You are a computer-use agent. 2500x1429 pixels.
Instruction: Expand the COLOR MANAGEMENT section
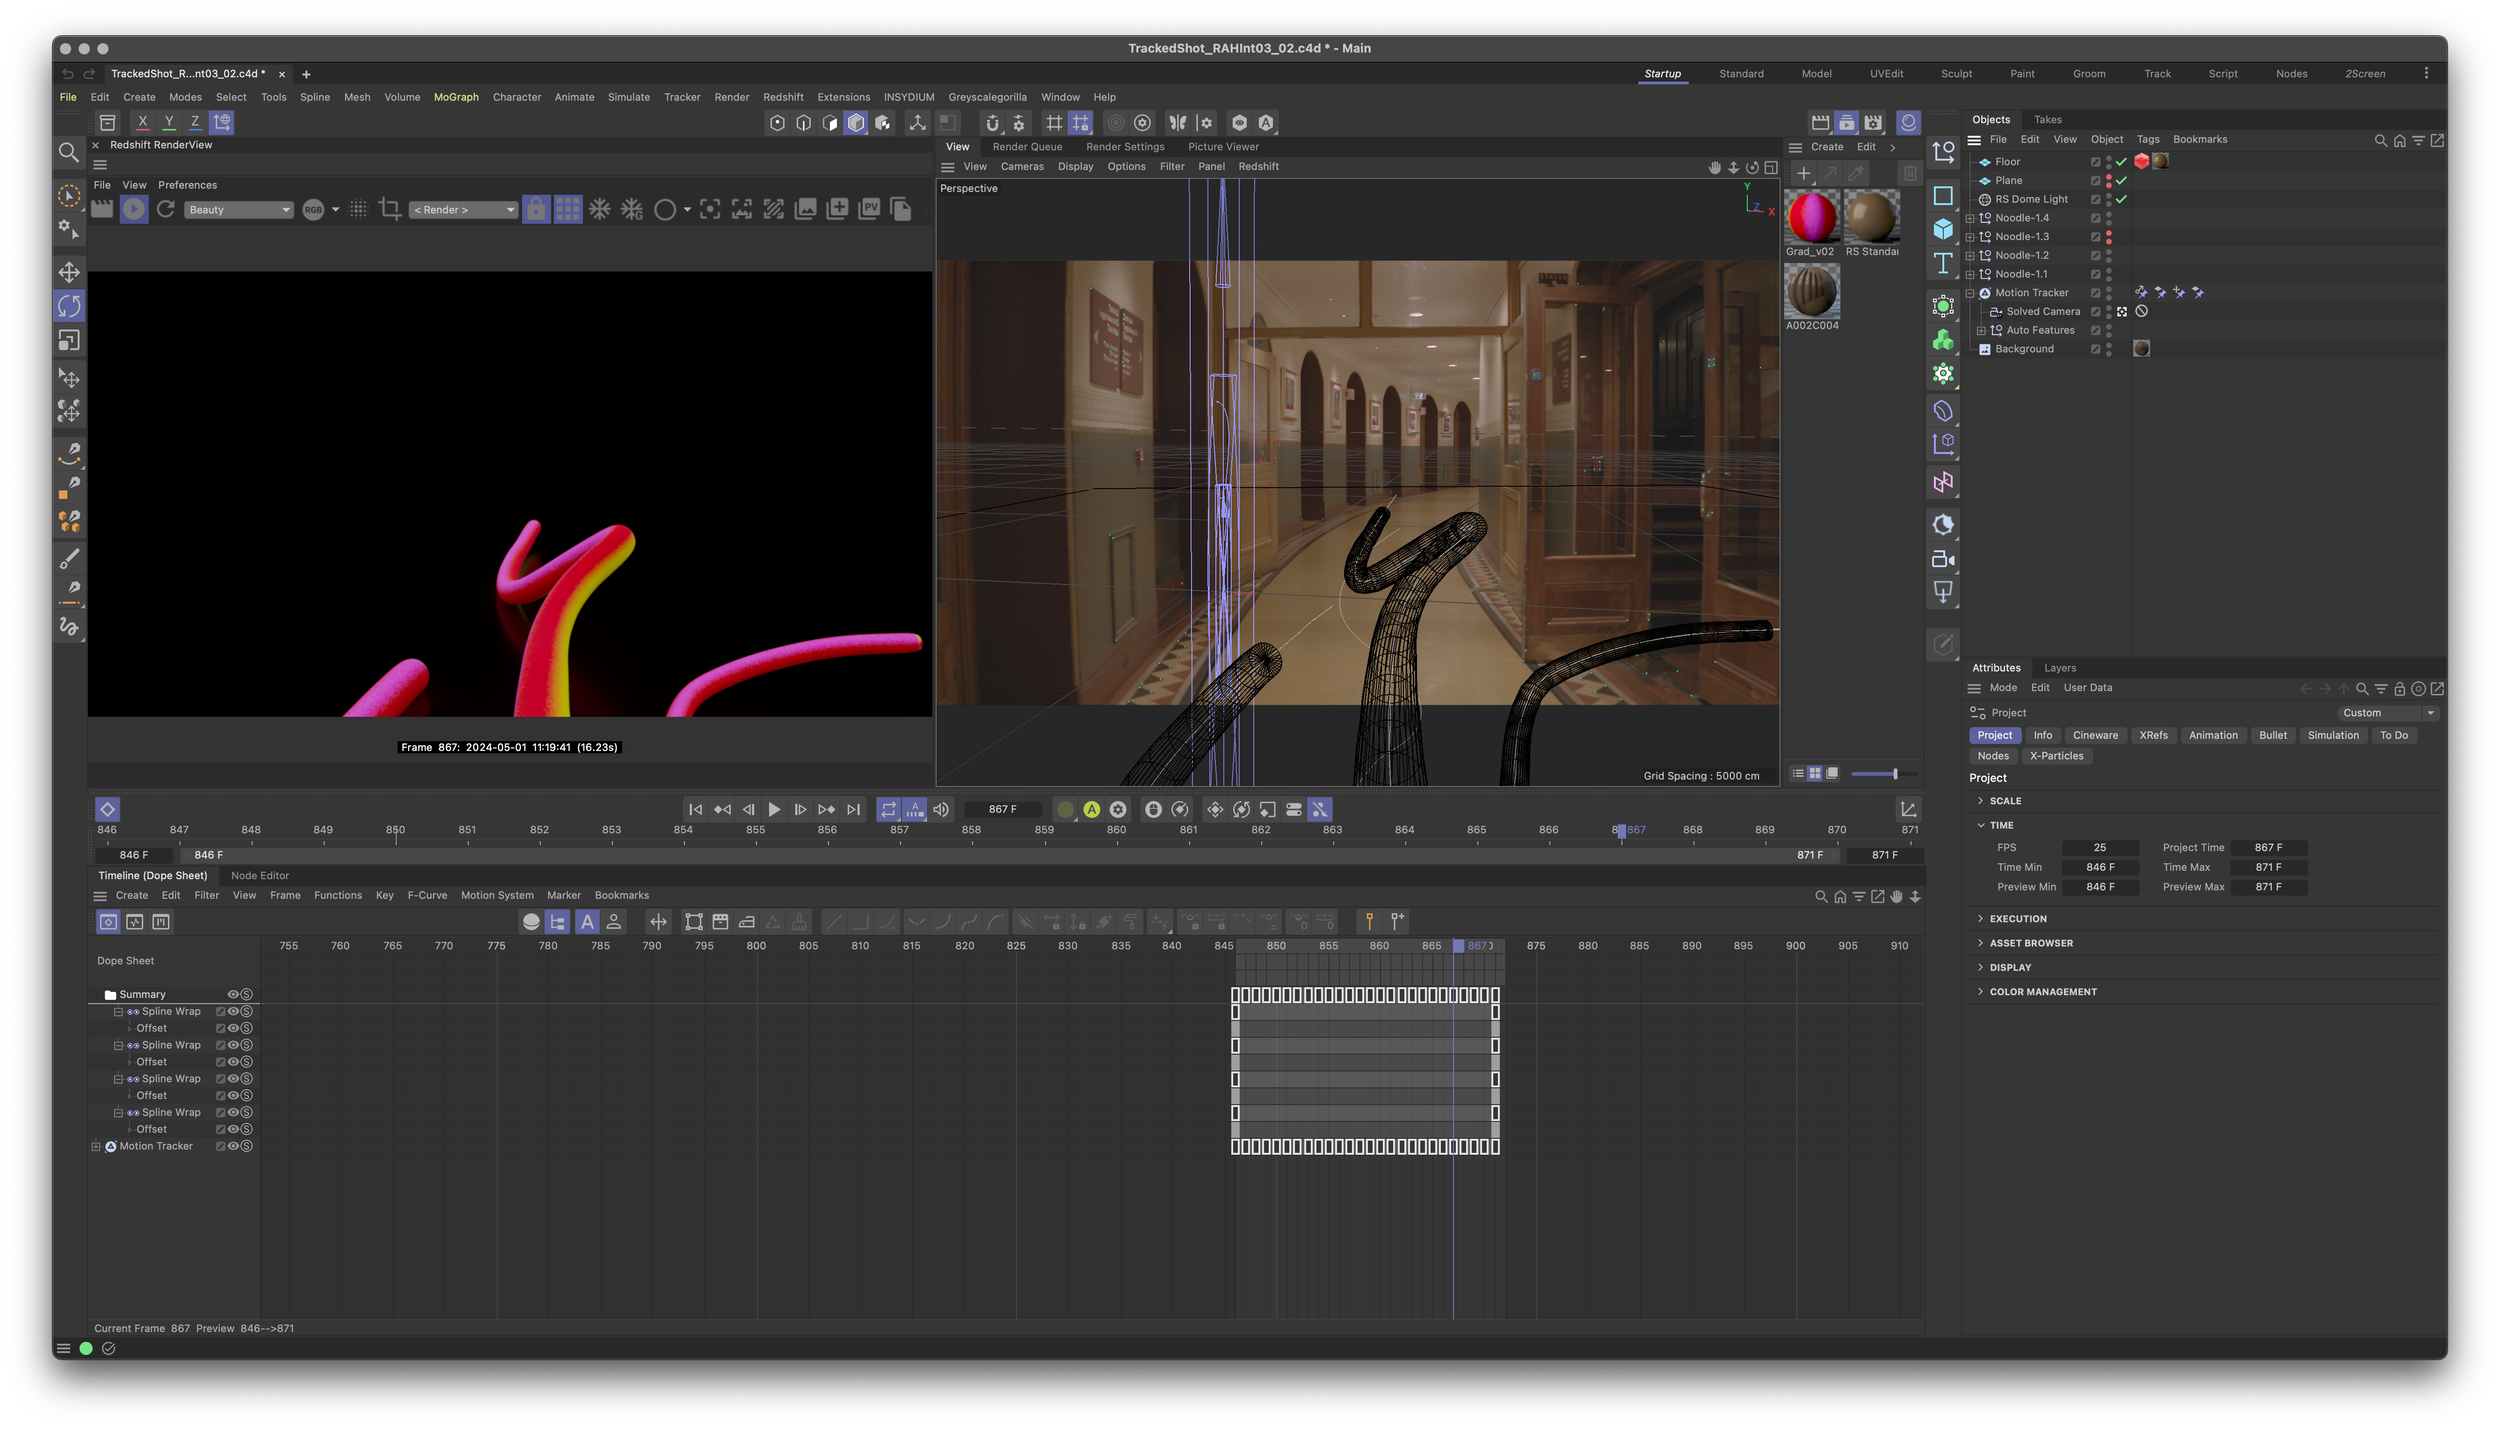(1980, 991)
